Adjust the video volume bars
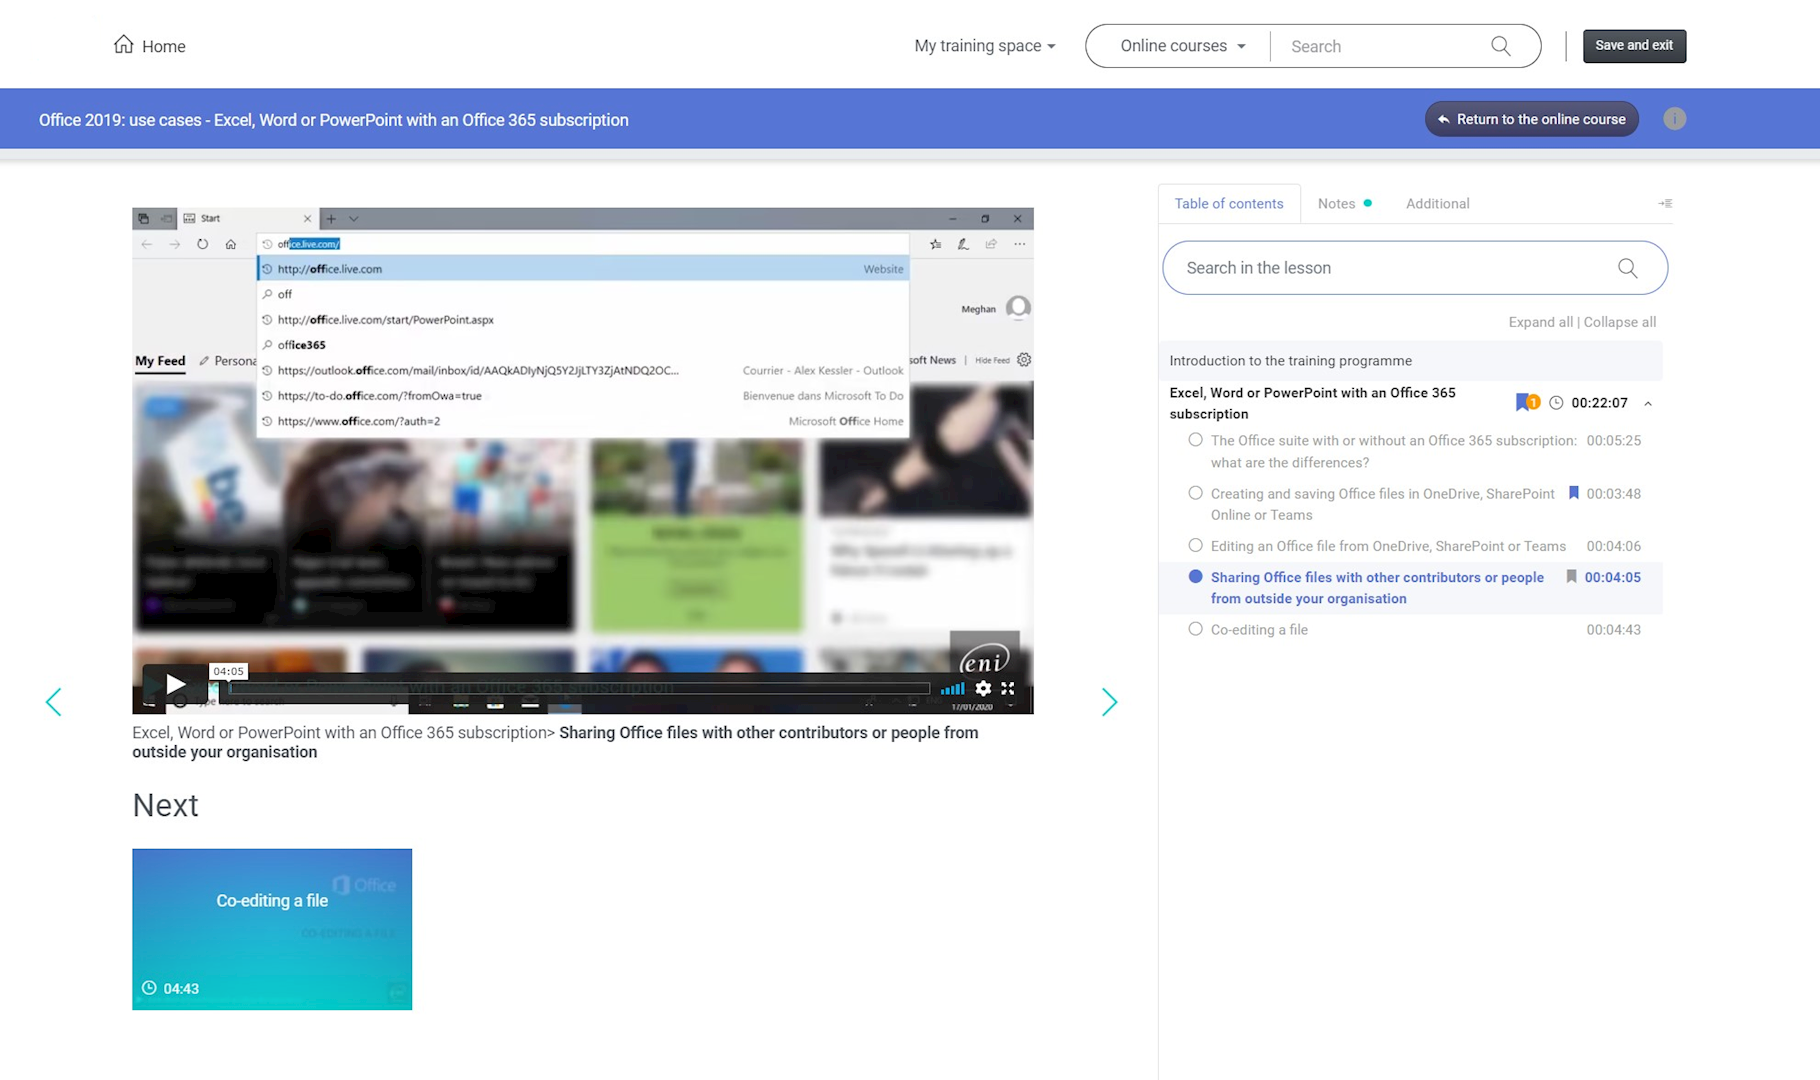 click(952, 688)
